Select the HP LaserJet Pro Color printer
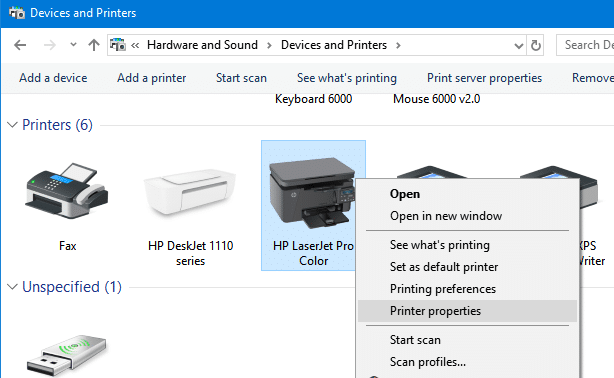 [x=312, y=194]
